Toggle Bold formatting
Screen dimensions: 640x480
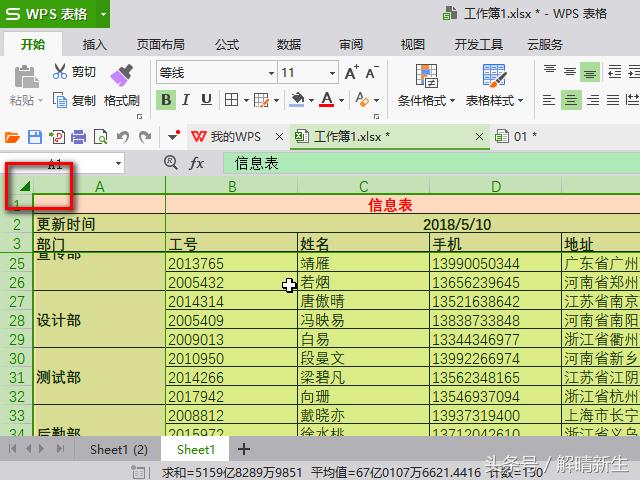pos(166,100)
